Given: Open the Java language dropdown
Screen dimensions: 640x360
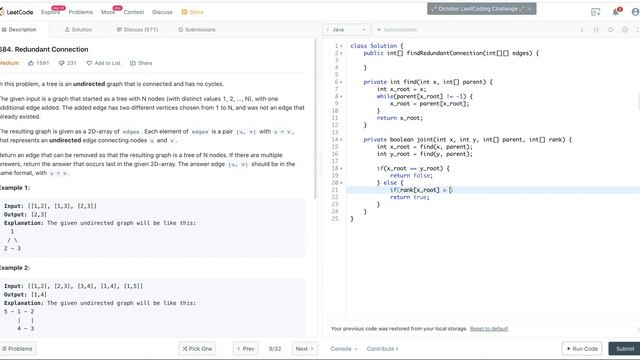Looking at the screenshot, I should click(x=347, y=30).
